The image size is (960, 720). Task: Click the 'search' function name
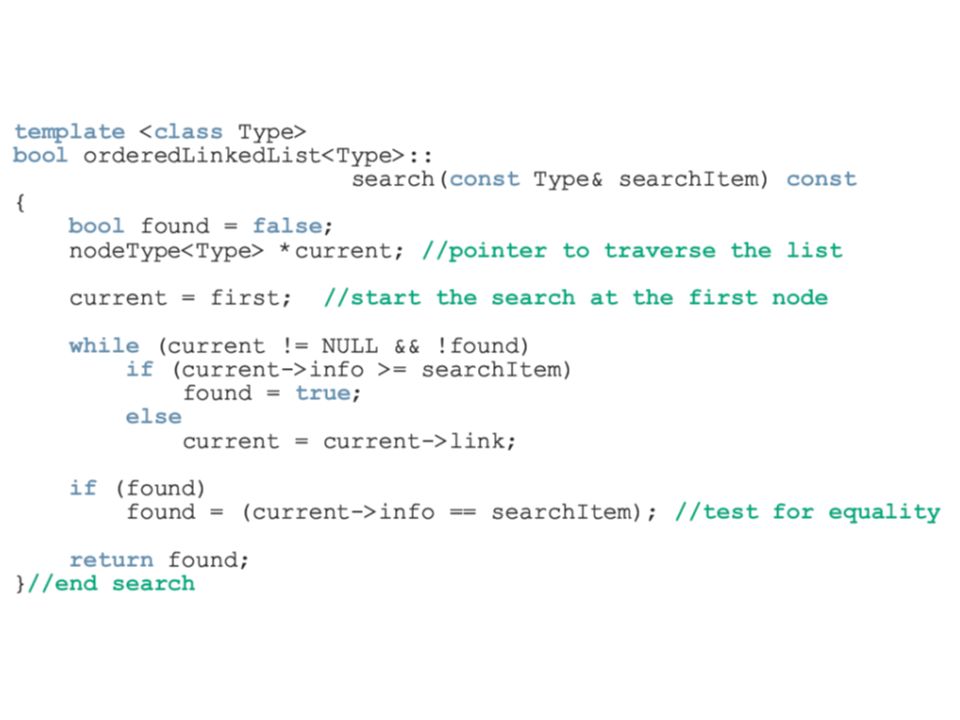point(392,179)
